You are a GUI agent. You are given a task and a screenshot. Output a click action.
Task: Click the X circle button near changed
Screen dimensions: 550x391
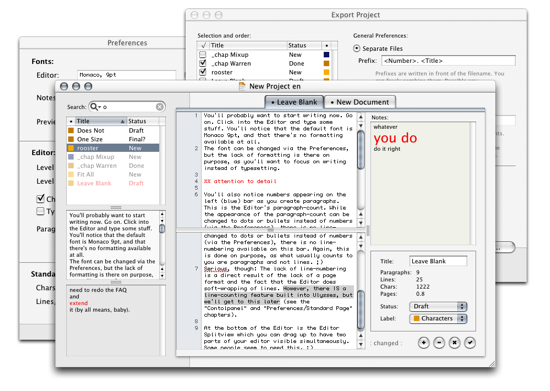455,343
